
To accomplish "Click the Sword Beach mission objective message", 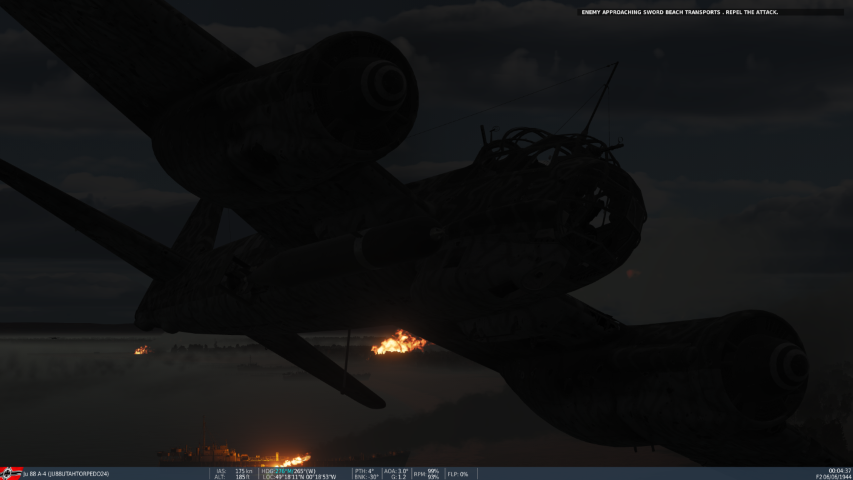I will 679,12.
